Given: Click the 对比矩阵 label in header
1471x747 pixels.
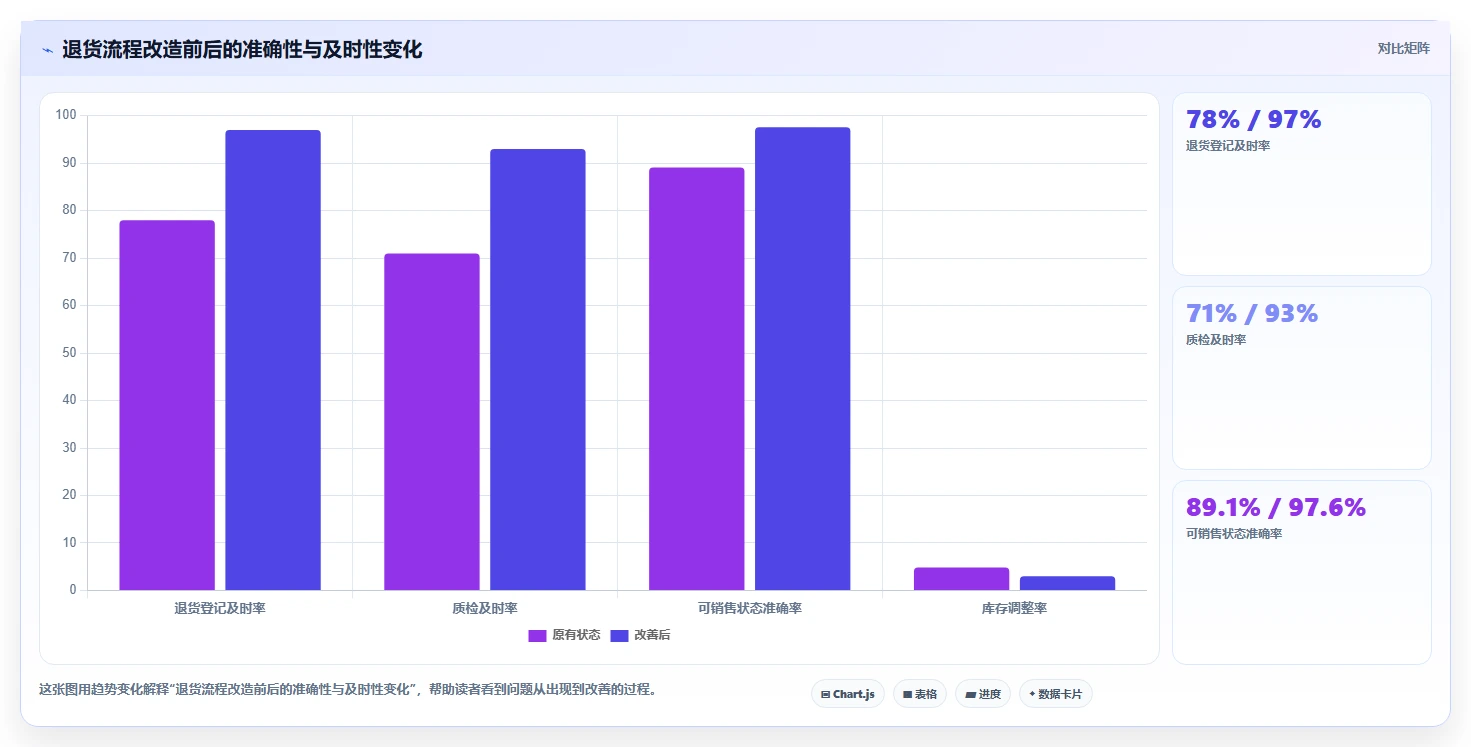Looking at the screenshot, I should tap(1404, 48).
